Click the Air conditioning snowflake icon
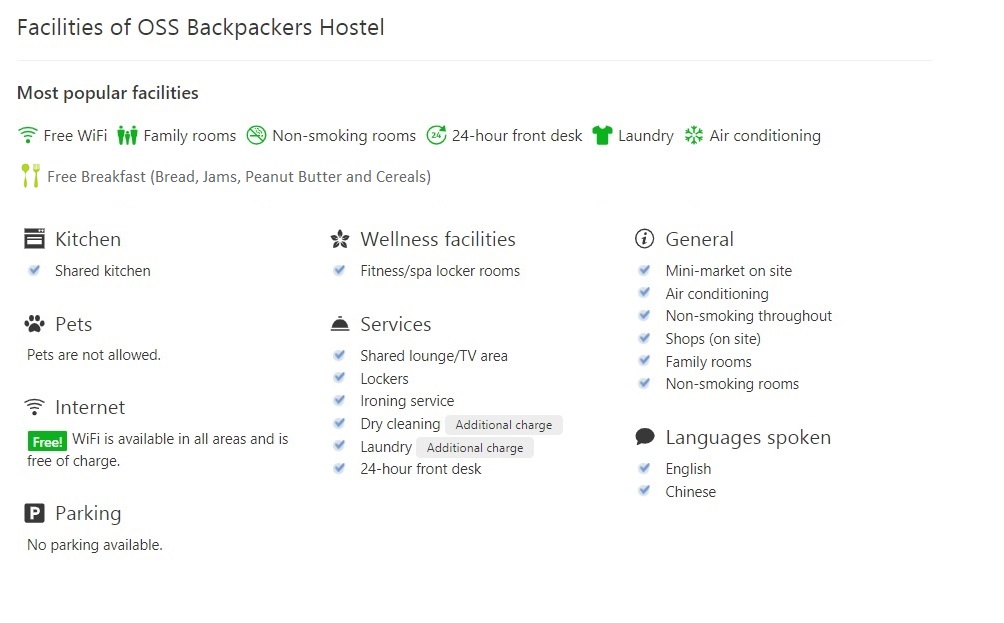This screenshot has width=1004, height=623. click(694, 136)
